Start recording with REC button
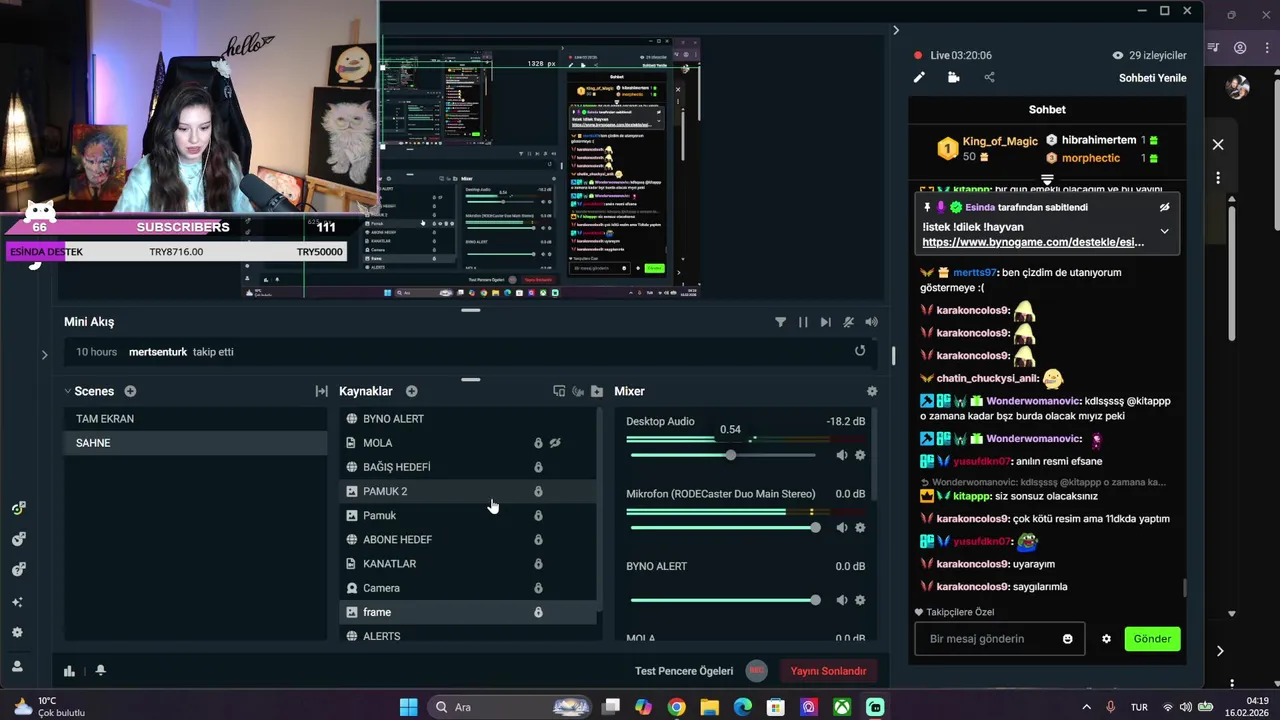Viewport: 1280px width, 720px height. pos(756,671)
